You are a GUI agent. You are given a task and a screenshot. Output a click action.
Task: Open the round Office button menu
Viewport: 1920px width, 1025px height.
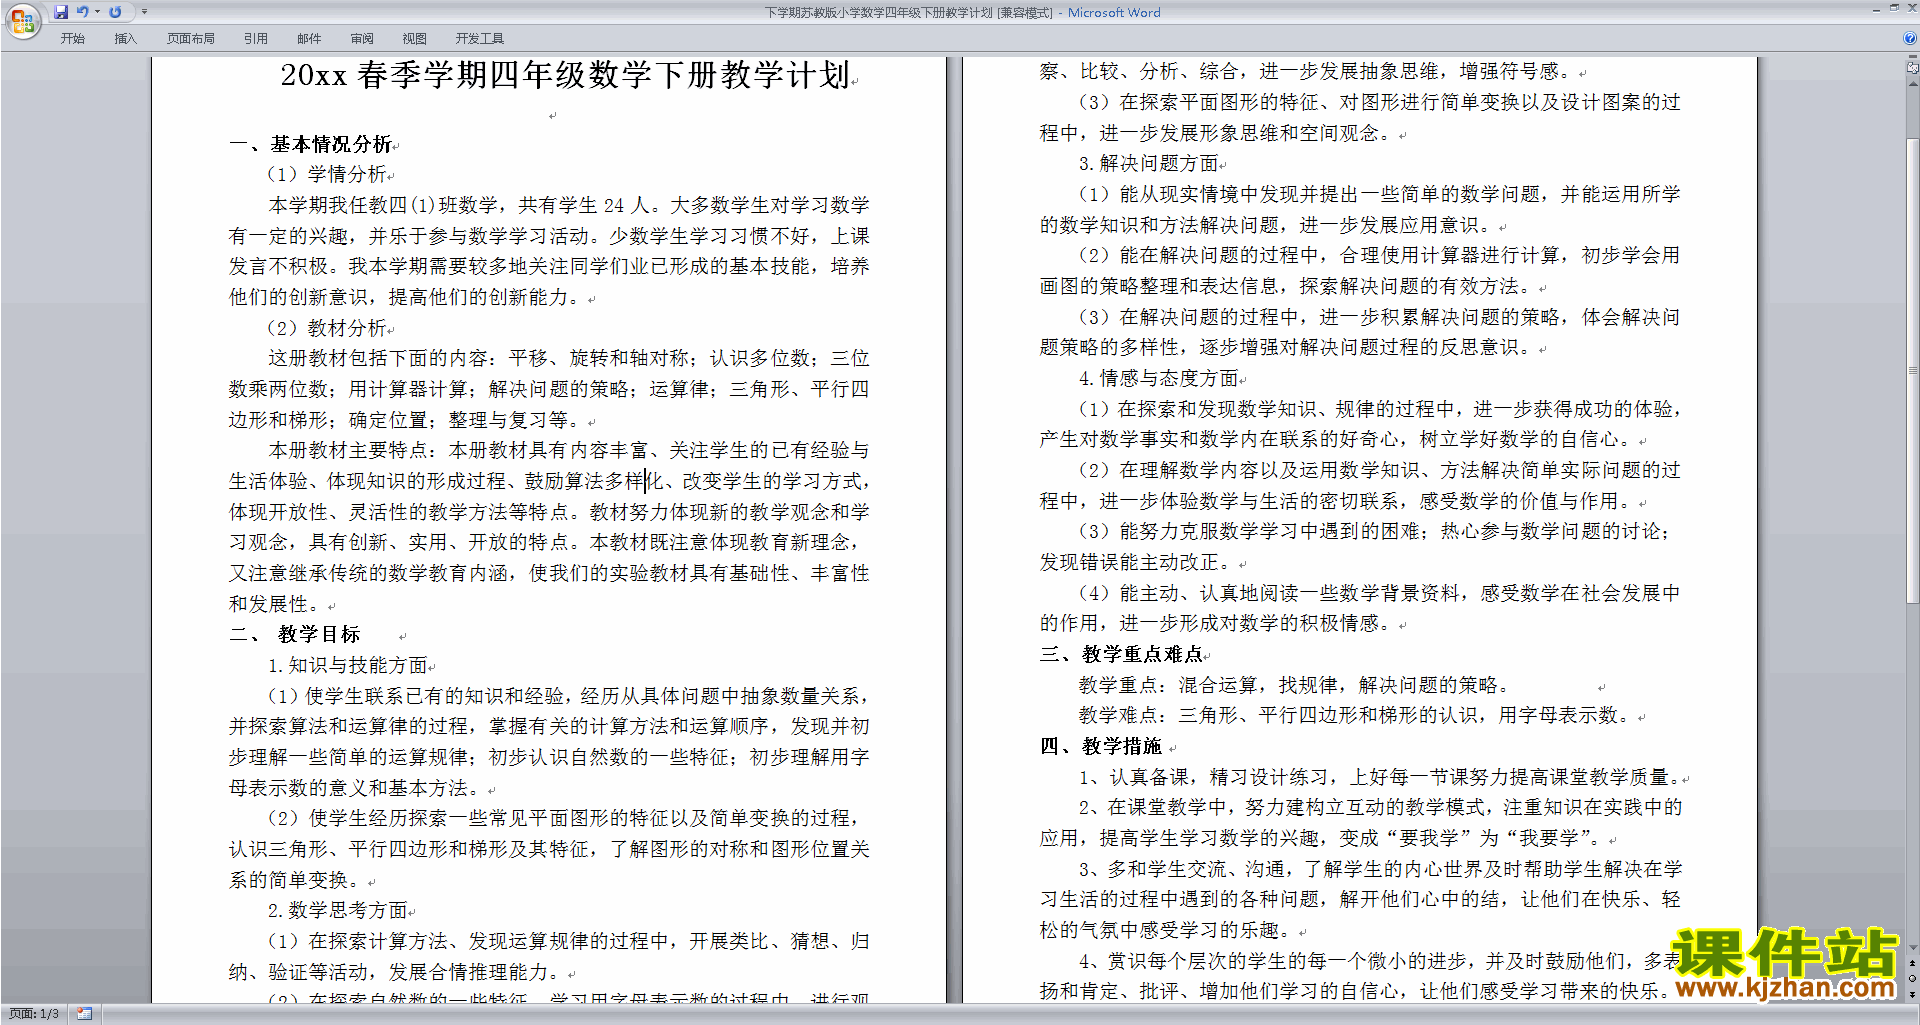tap(22, 21)
